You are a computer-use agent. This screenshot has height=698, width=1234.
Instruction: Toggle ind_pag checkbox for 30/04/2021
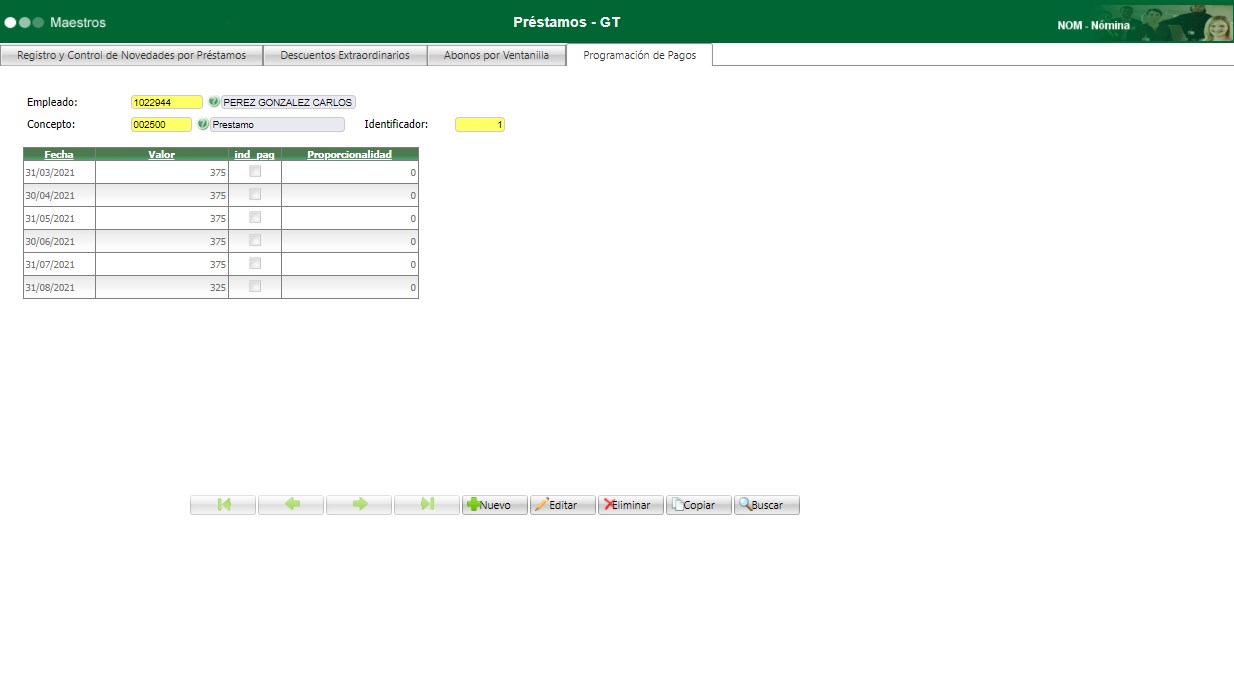coord(255,194)
